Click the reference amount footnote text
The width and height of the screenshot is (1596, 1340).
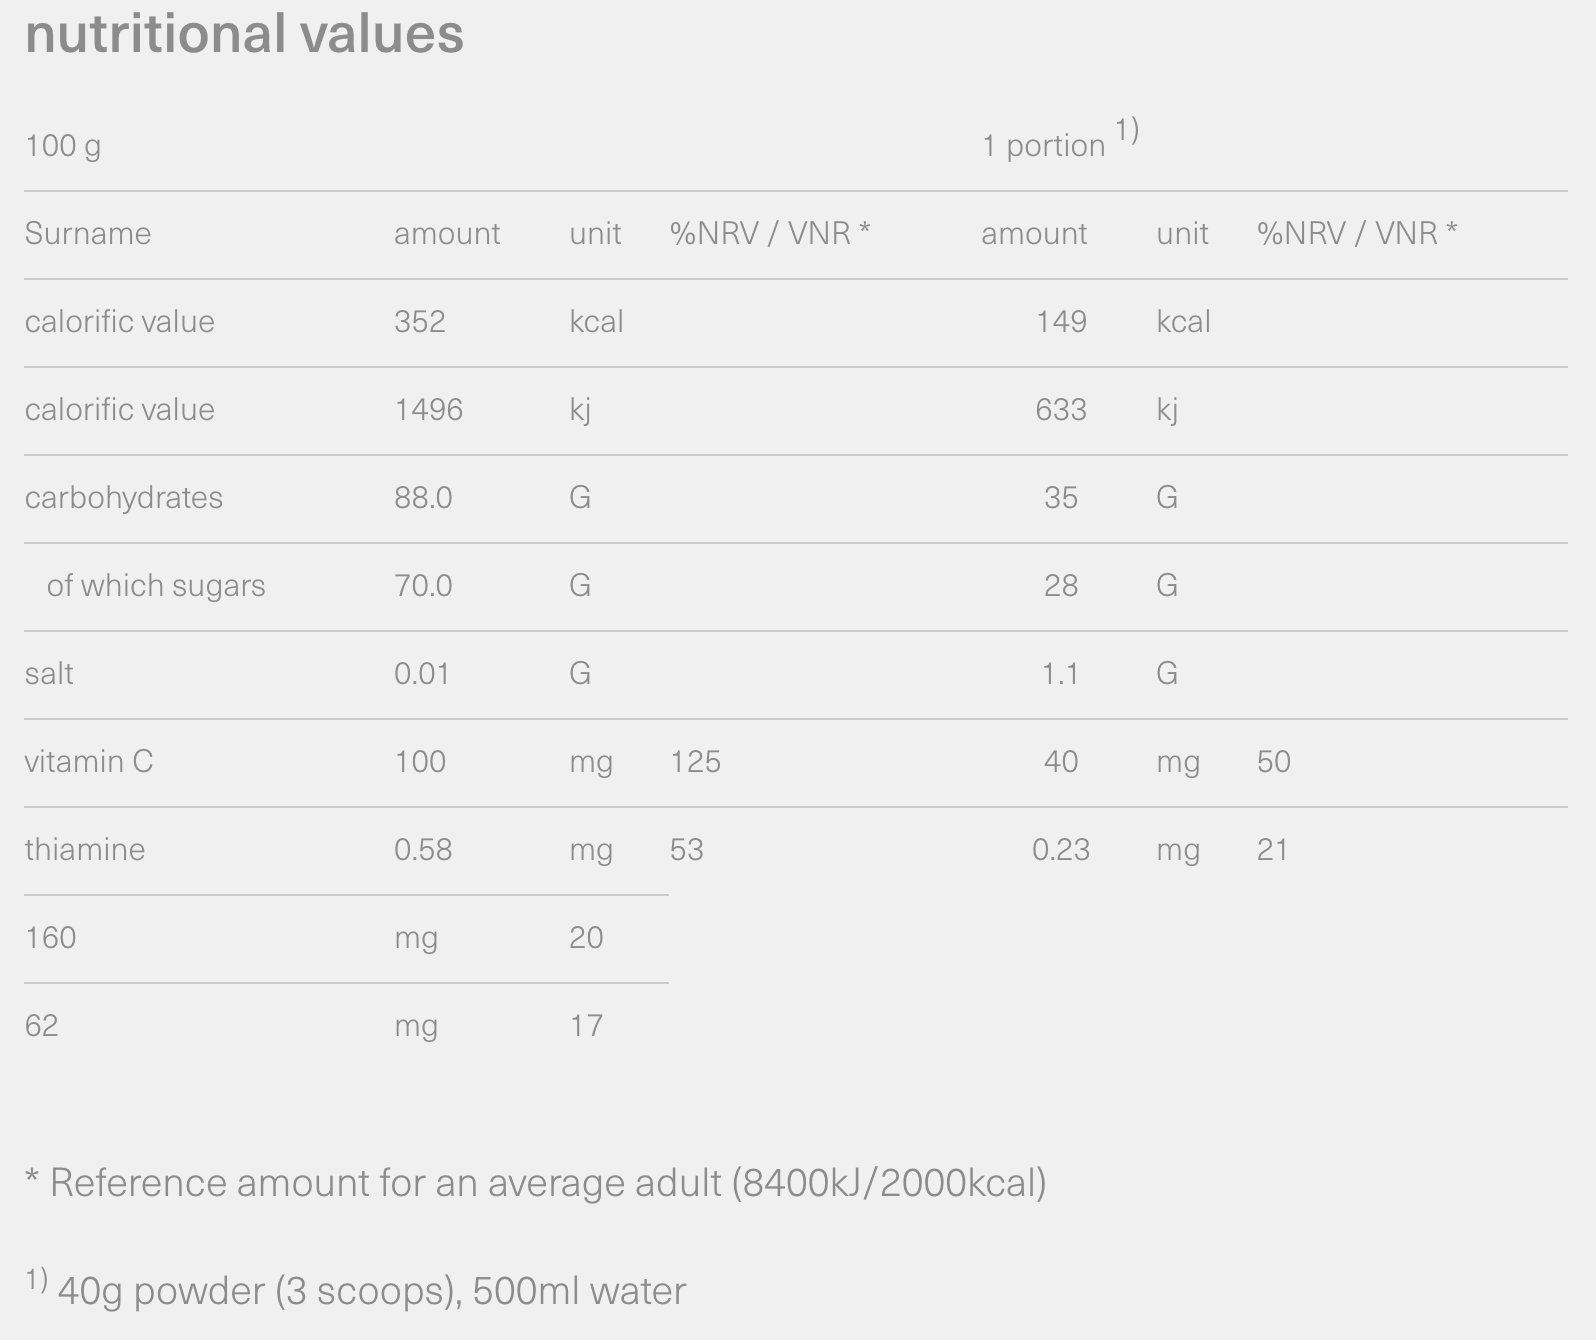tap(535, 1183)
